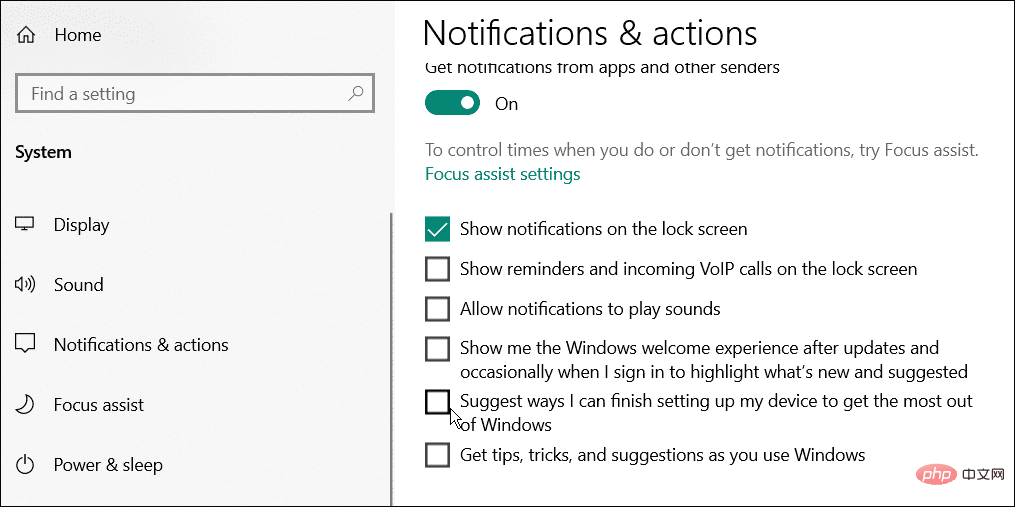Screen dimensions: 1015x507
Task: Click the Display monitor icon
Action: tap(26, 225)
